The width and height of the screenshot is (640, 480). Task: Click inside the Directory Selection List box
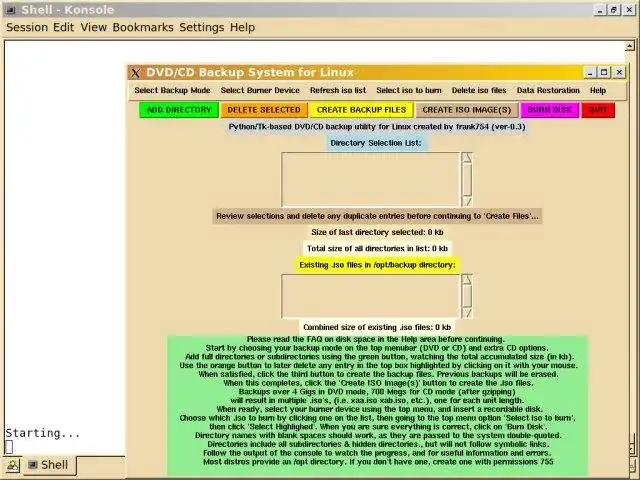pyautogui.click(x=371, y=180)
